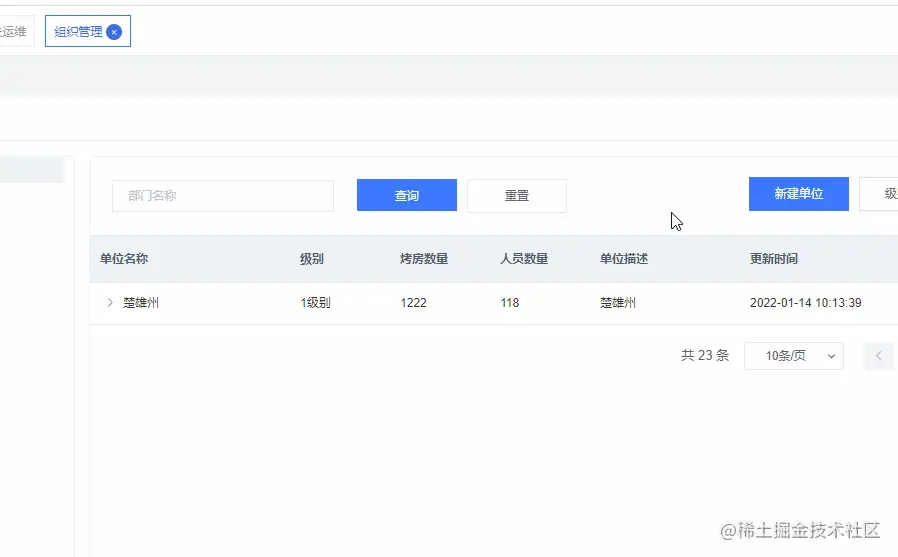Click the 级别 column header
The width and height of the screenshot is (898, 557).
click(x=312, y=259)
